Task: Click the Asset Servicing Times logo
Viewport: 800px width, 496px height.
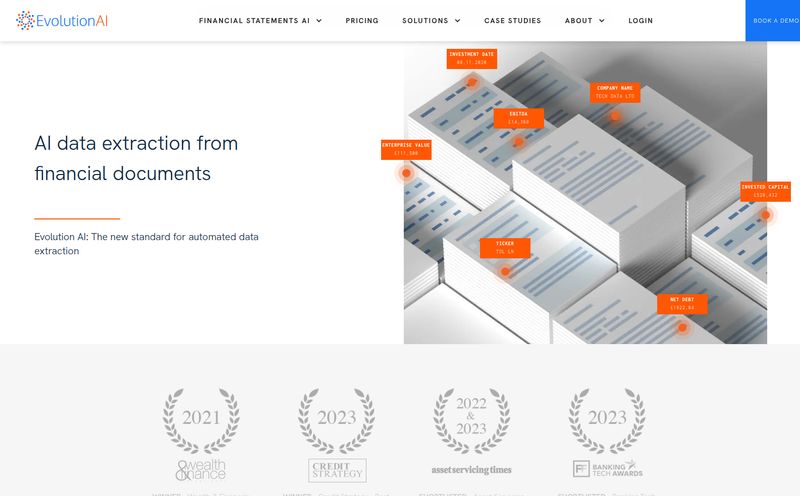Action: [x=472, y=469]
